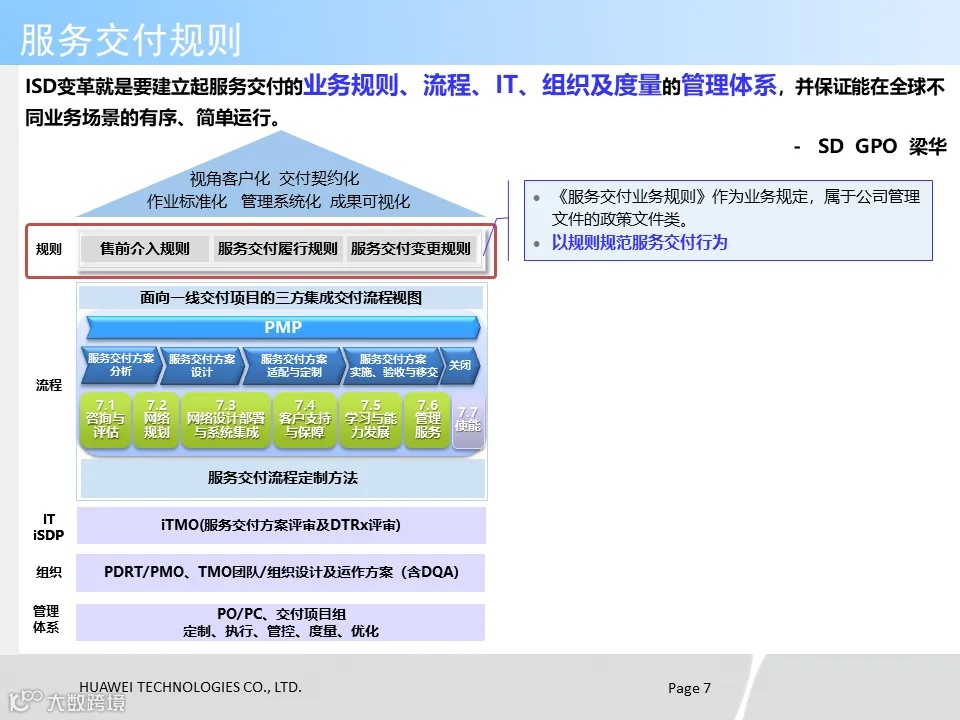Toggle the 售前介入规则 rule box
The height and width of the screenshot is (720, 960).
click(x=144, y=249)
